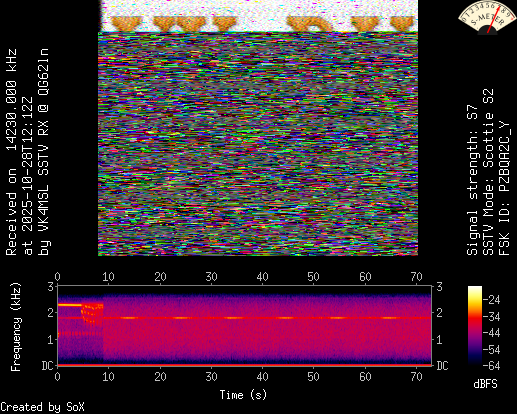Click the 2025-10-28 reception timestamp text
The width and height of the screenshot is (517, 414).
tap(28, 176)
